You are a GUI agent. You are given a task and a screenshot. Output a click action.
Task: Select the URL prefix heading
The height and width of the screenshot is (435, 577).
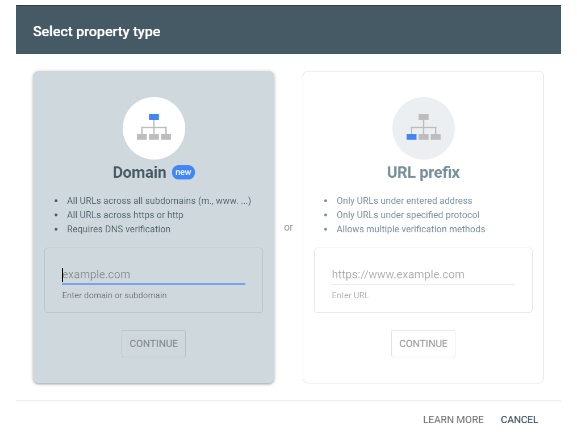(423, 172)
